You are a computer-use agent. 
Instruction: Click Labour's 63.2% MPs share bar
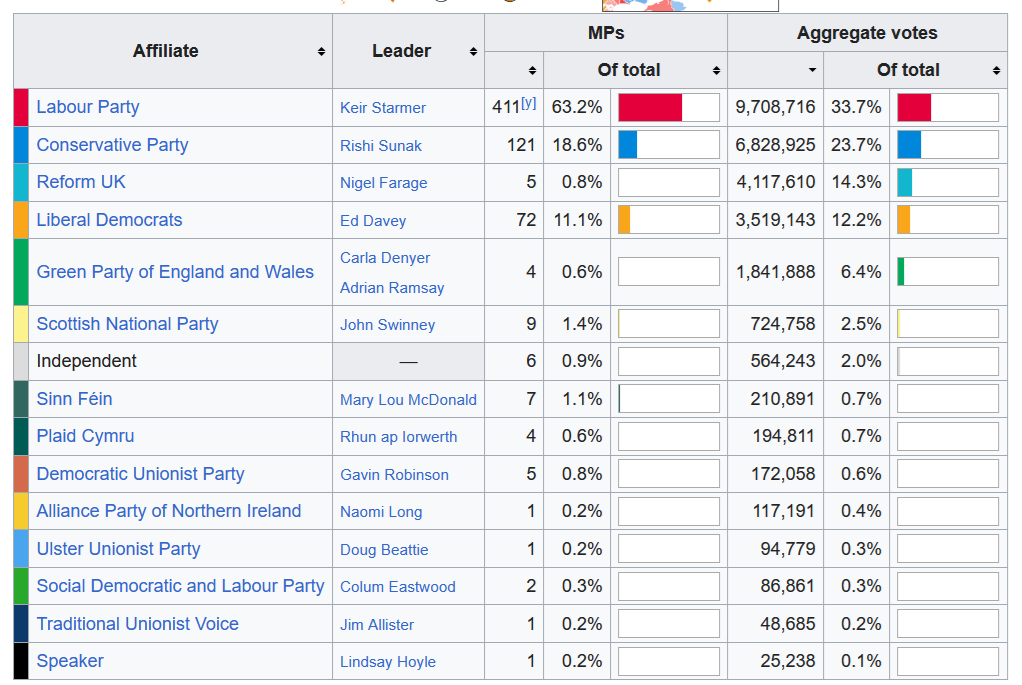click(669, 108)
